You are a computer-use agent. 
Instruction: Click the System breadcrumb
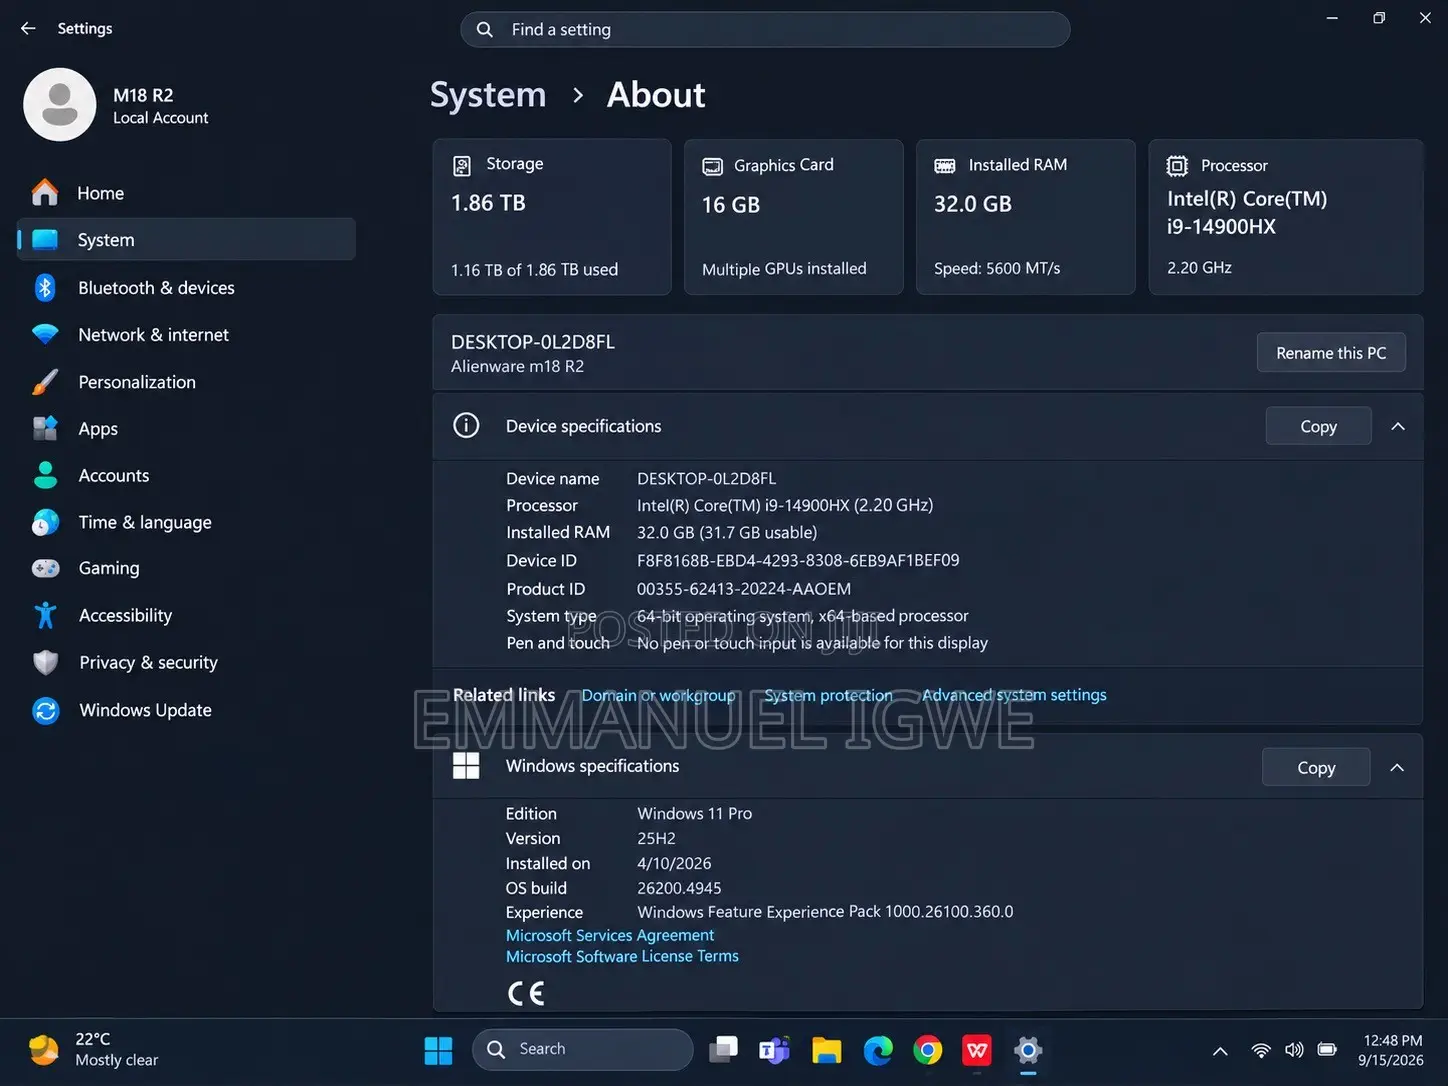(488, 95)
